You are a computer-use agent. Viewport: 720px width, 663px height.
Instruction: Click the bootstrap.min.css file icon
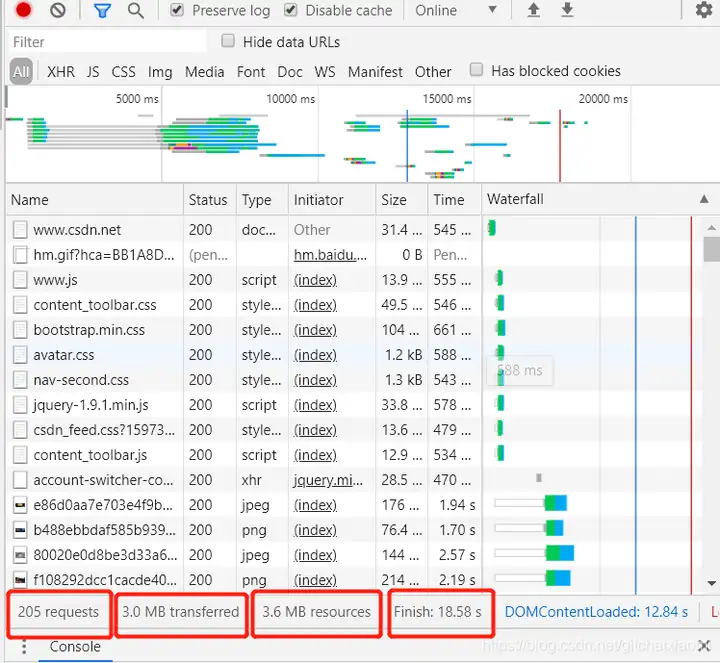point(20,330)
